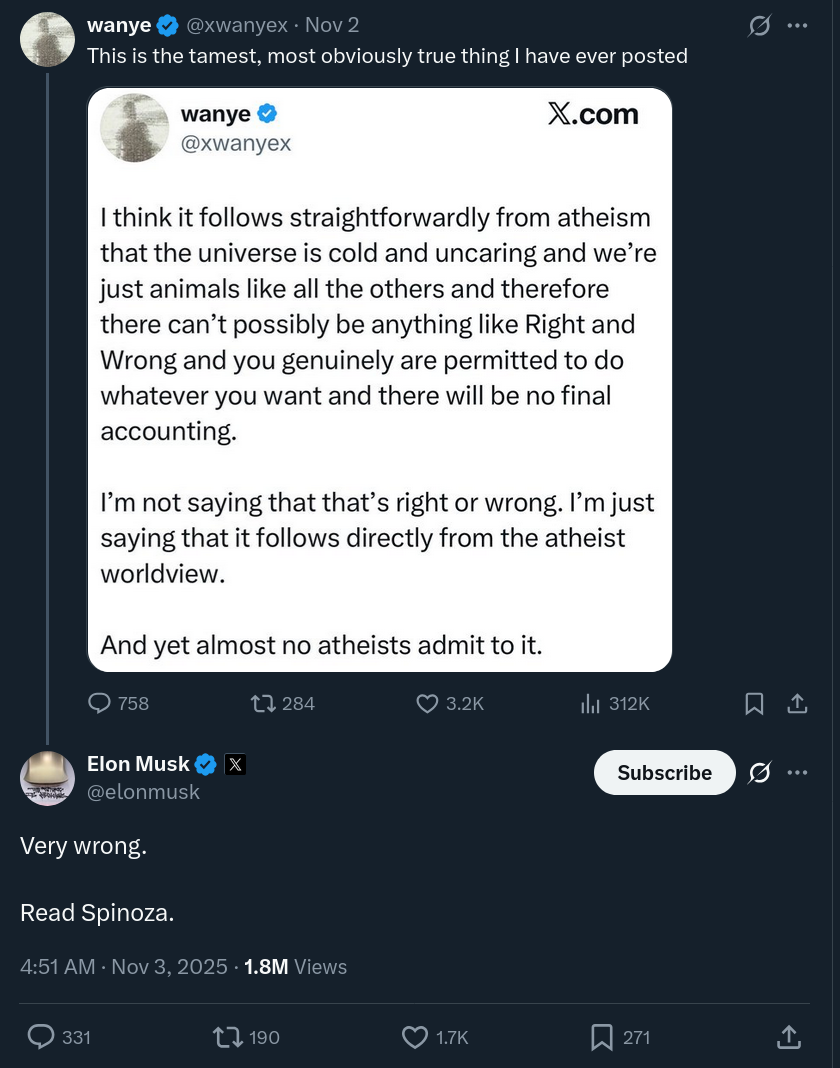Repost Elon Musk's reply (190 reposts)
This screenshot has width=840, height=1068.
click(x=228, y=1037)
